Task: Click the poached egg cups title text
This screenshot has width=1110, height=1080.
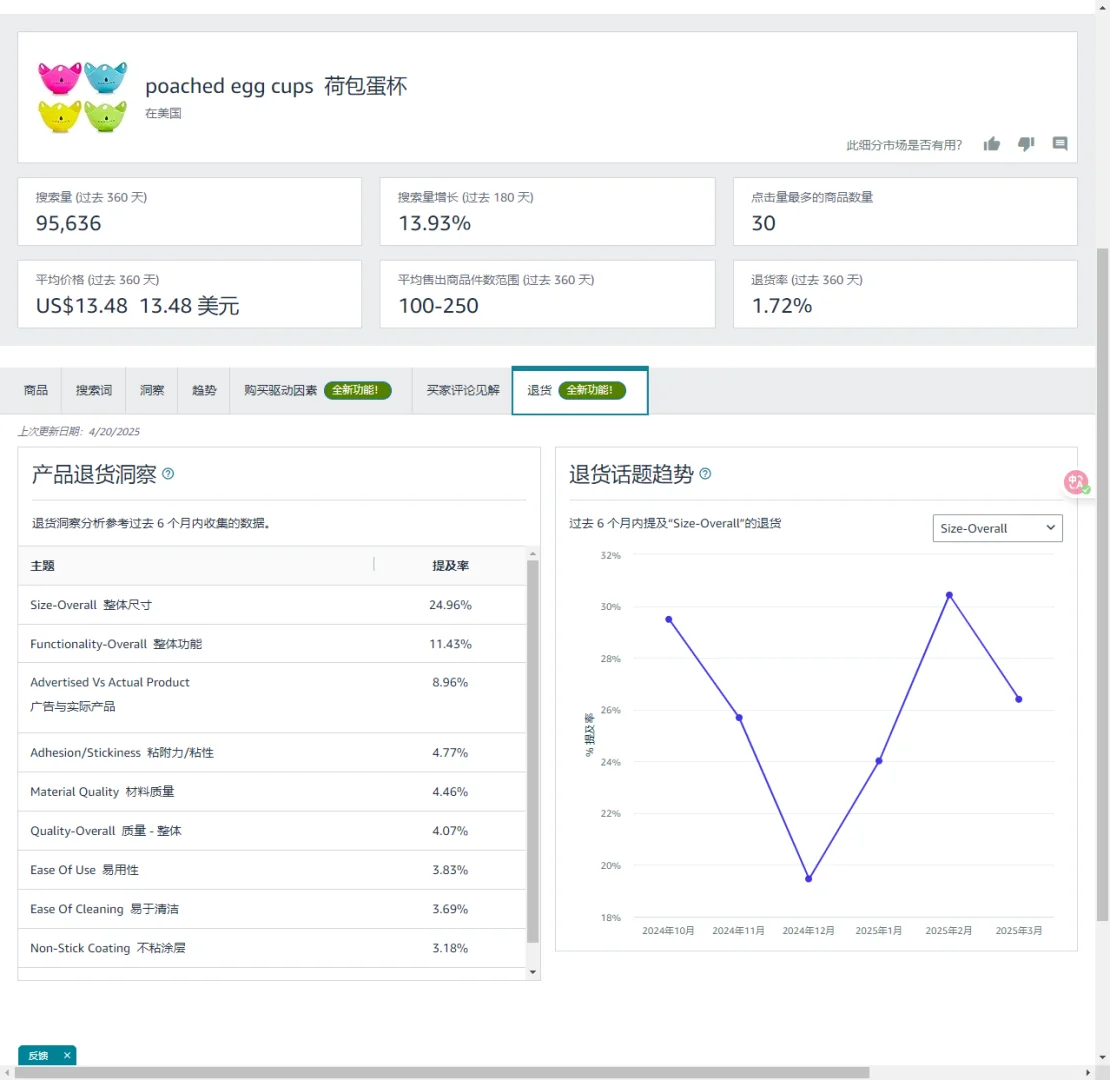Action: [x=276, y=86]
